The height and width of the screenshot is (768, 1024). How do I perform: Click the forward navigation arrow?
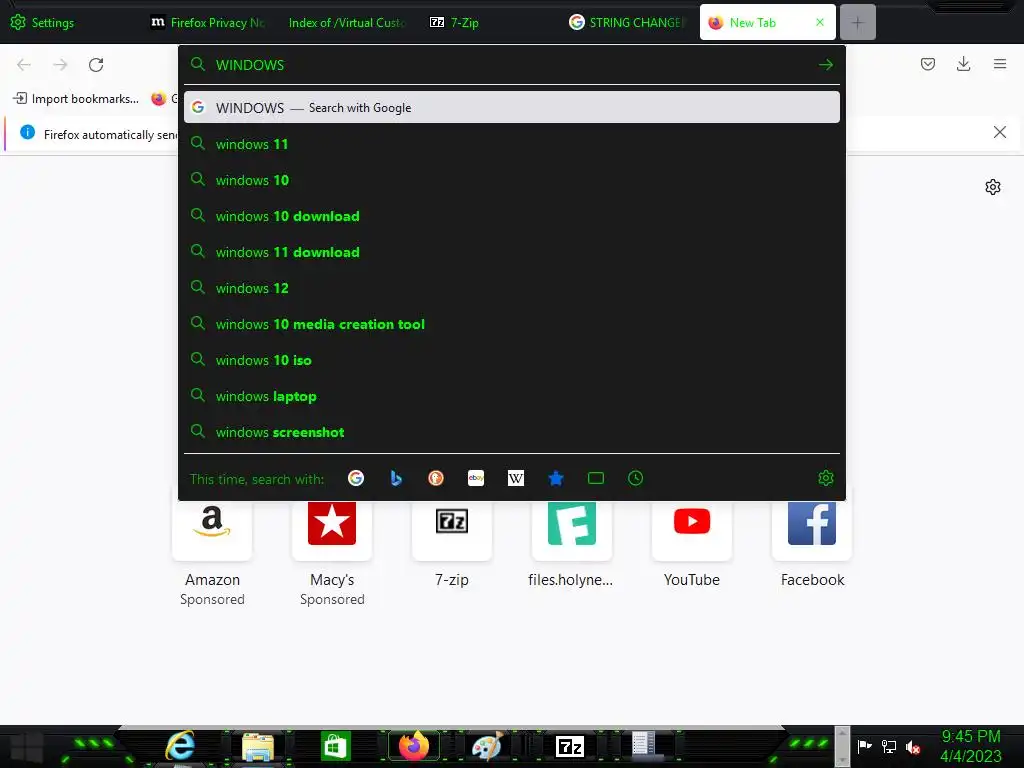(x=60, y=65)
